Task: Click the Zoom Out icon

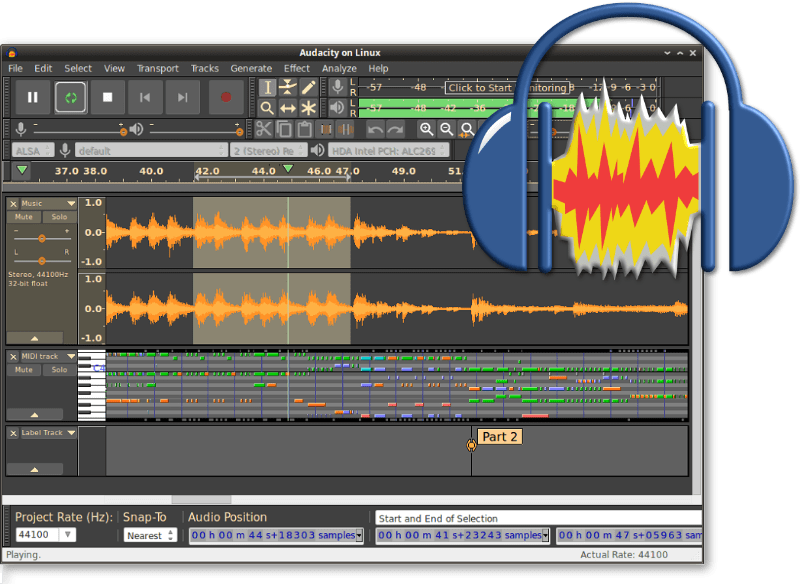Action: (x=447, y=129)
